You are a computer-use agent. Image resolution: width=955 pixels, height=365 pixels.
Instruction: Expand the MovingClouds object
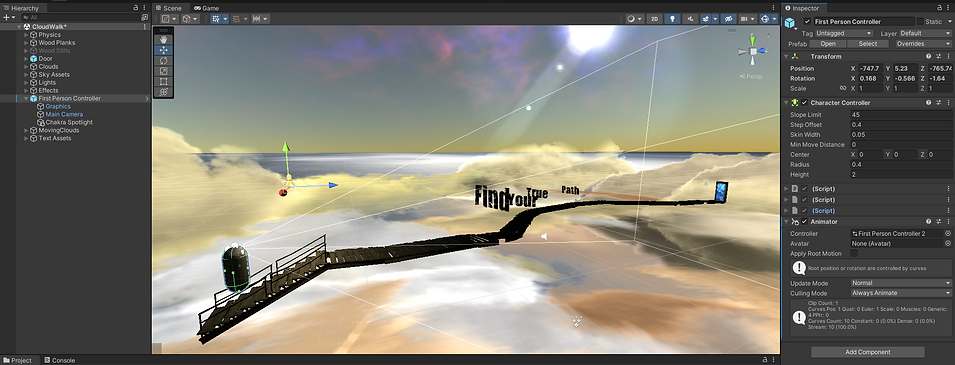[x=26, y=130]
